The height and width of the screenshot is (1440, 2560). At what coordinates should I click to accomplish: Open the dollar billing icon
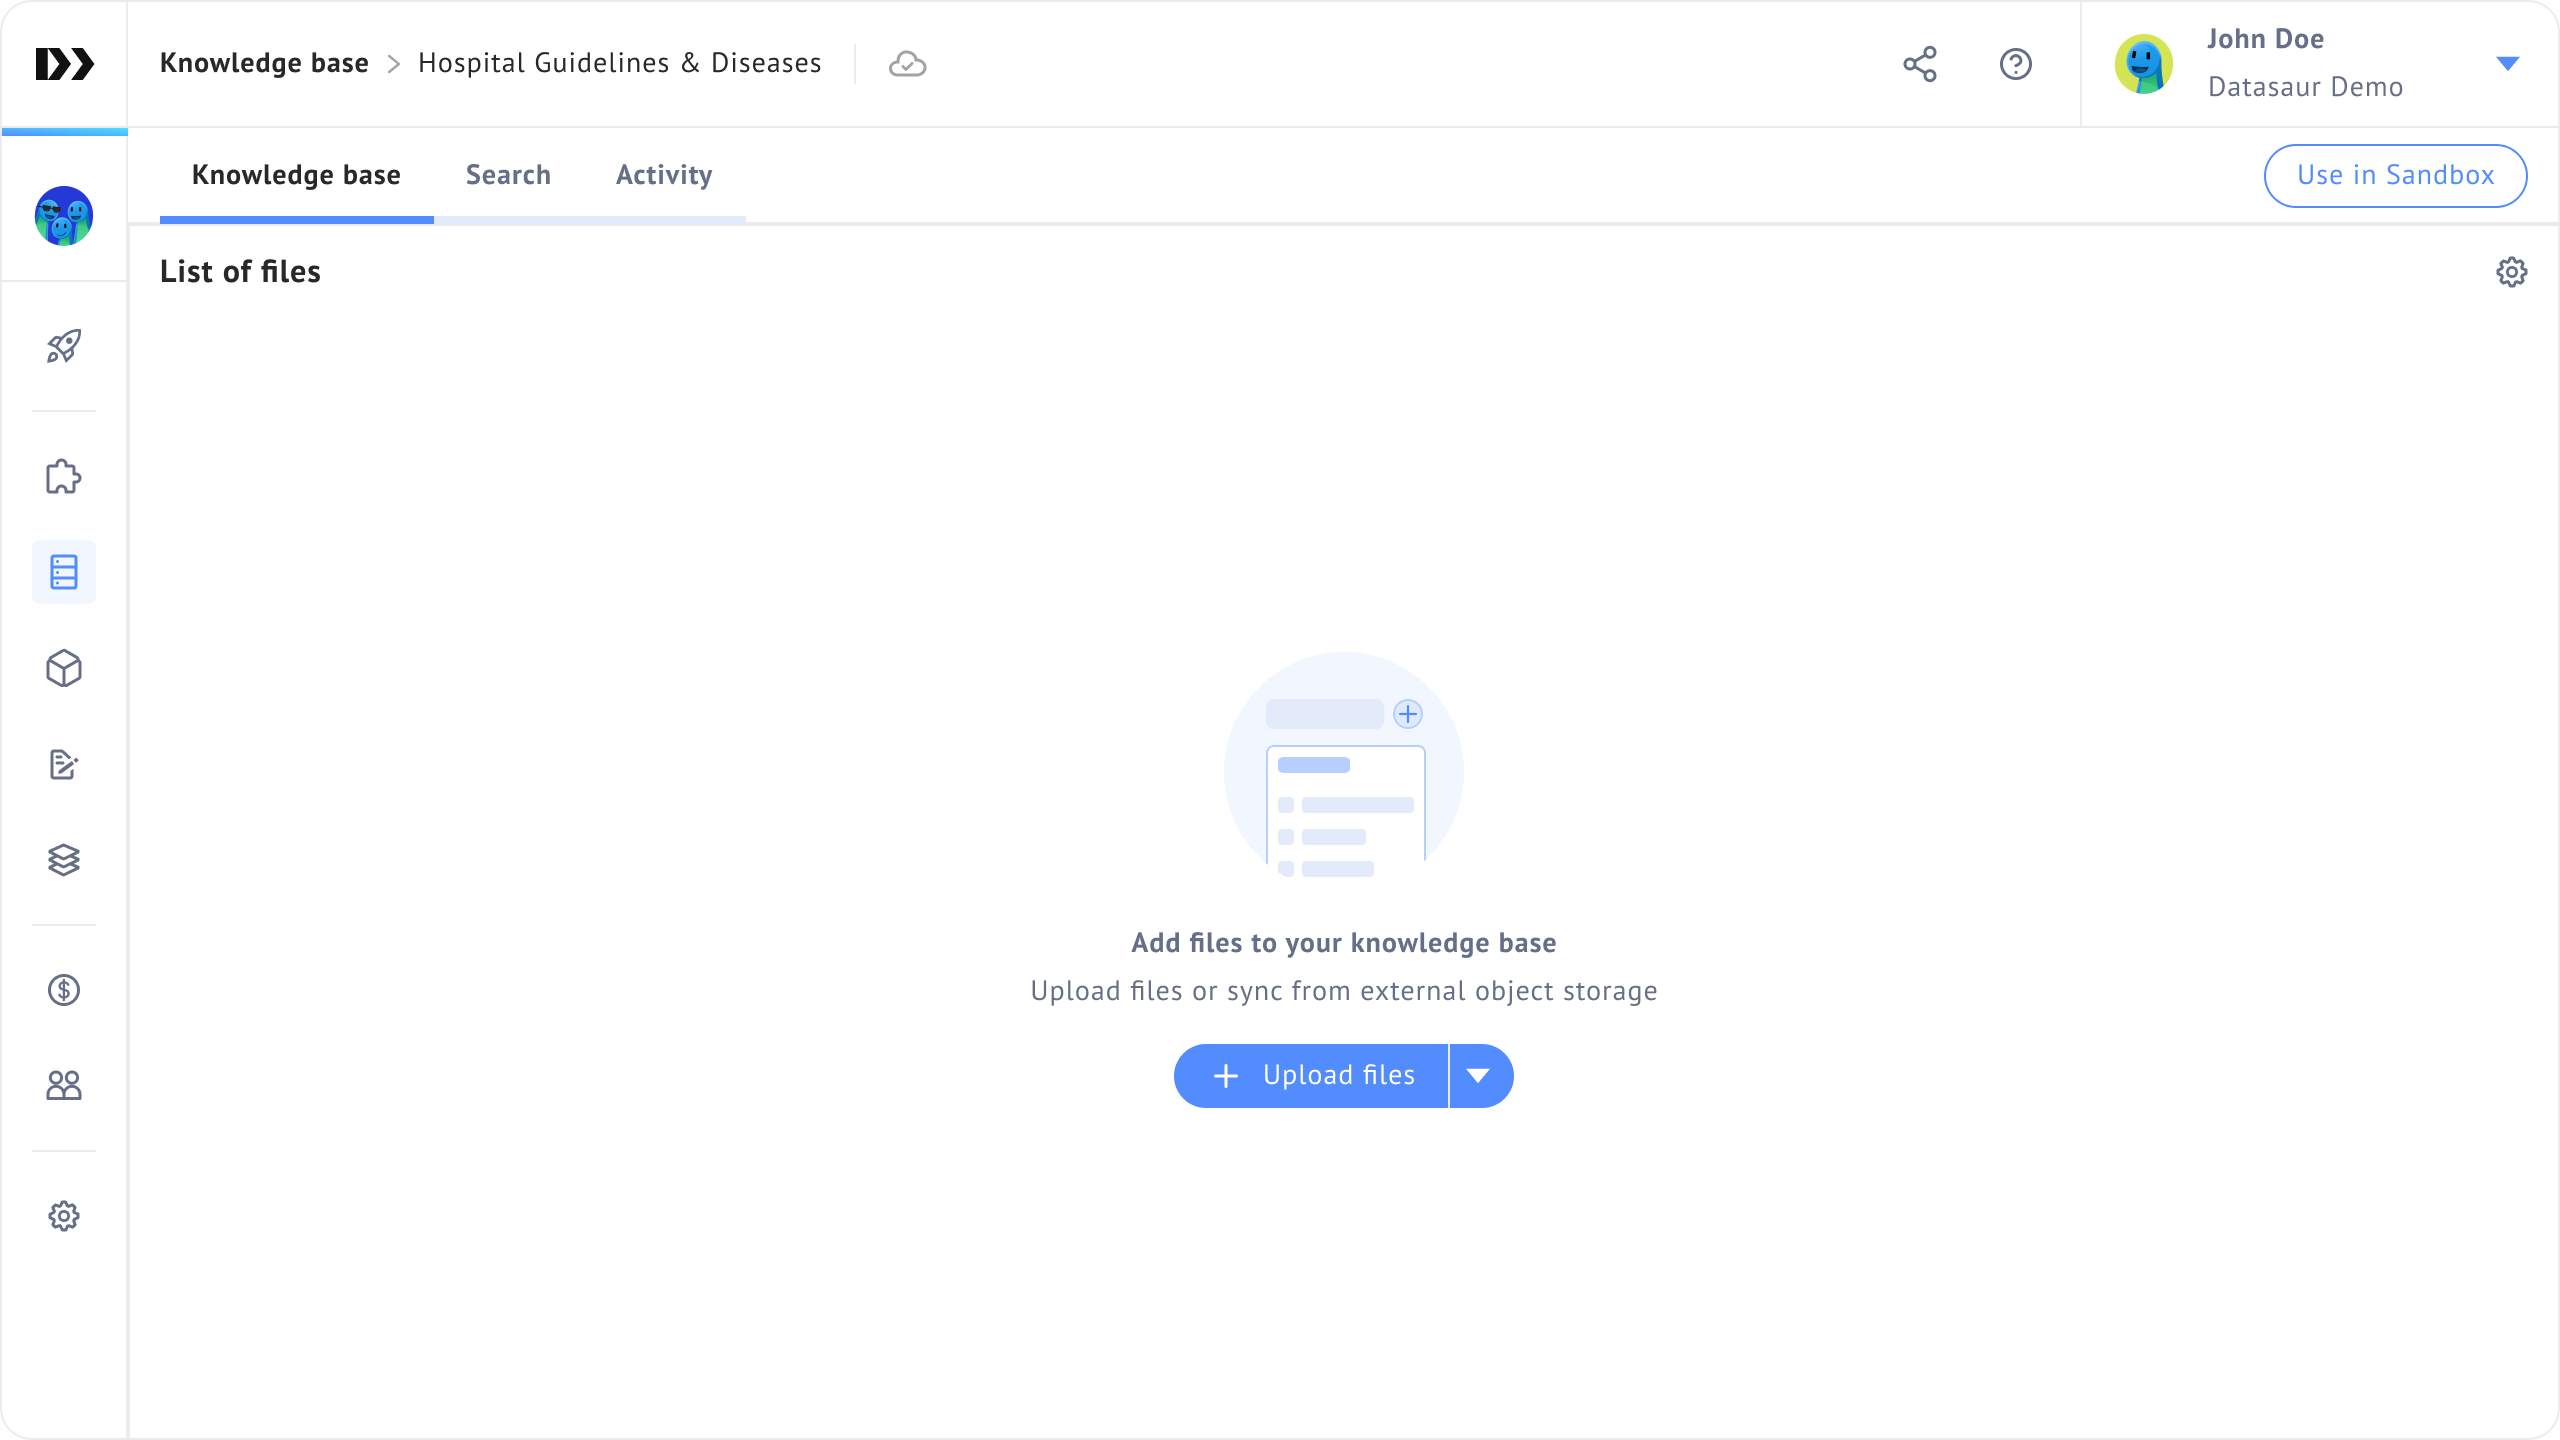[x=64, y=990]
